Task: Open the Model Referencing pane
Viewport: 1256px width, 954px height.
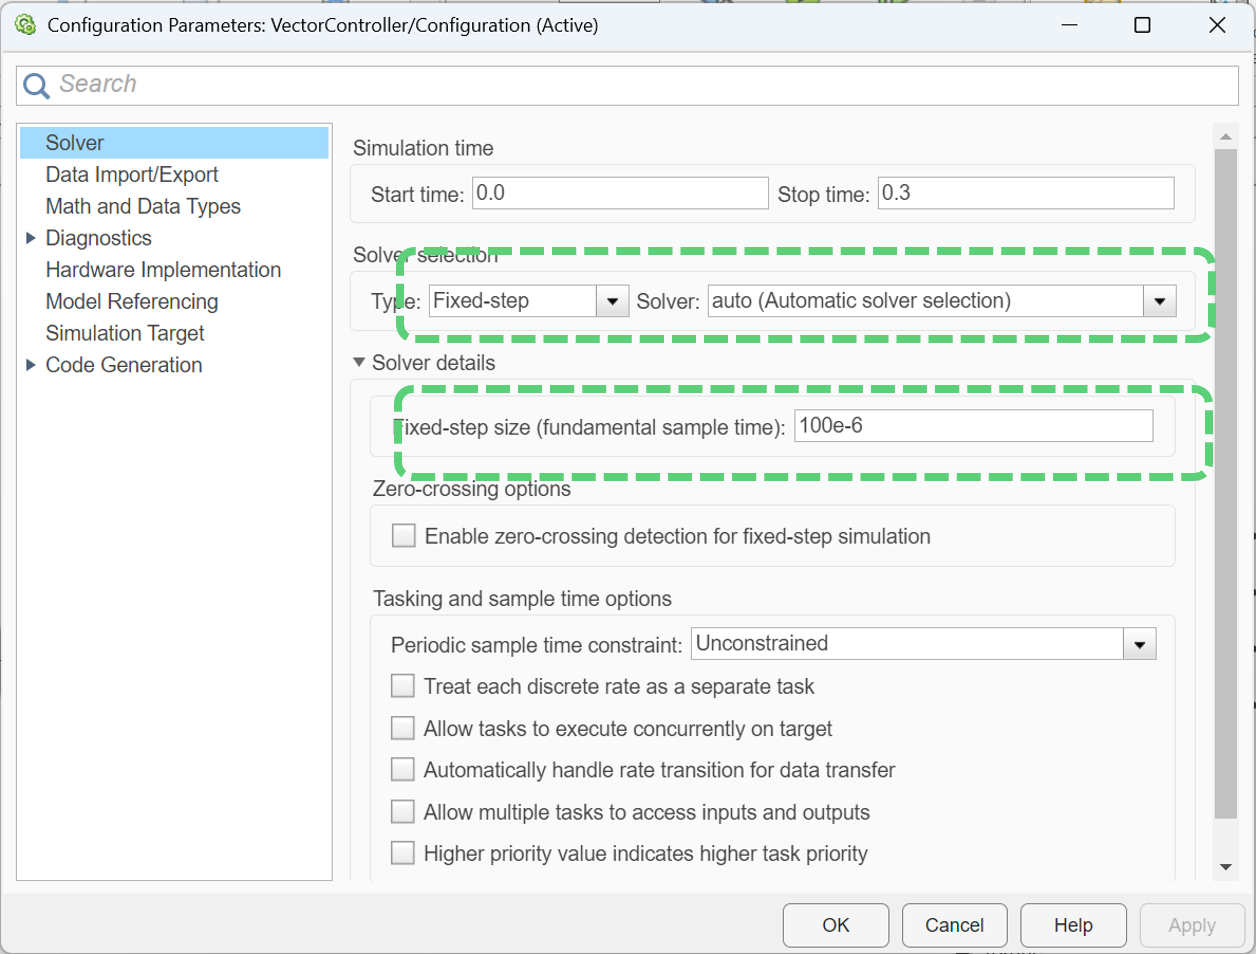Action: click(132, 302)
